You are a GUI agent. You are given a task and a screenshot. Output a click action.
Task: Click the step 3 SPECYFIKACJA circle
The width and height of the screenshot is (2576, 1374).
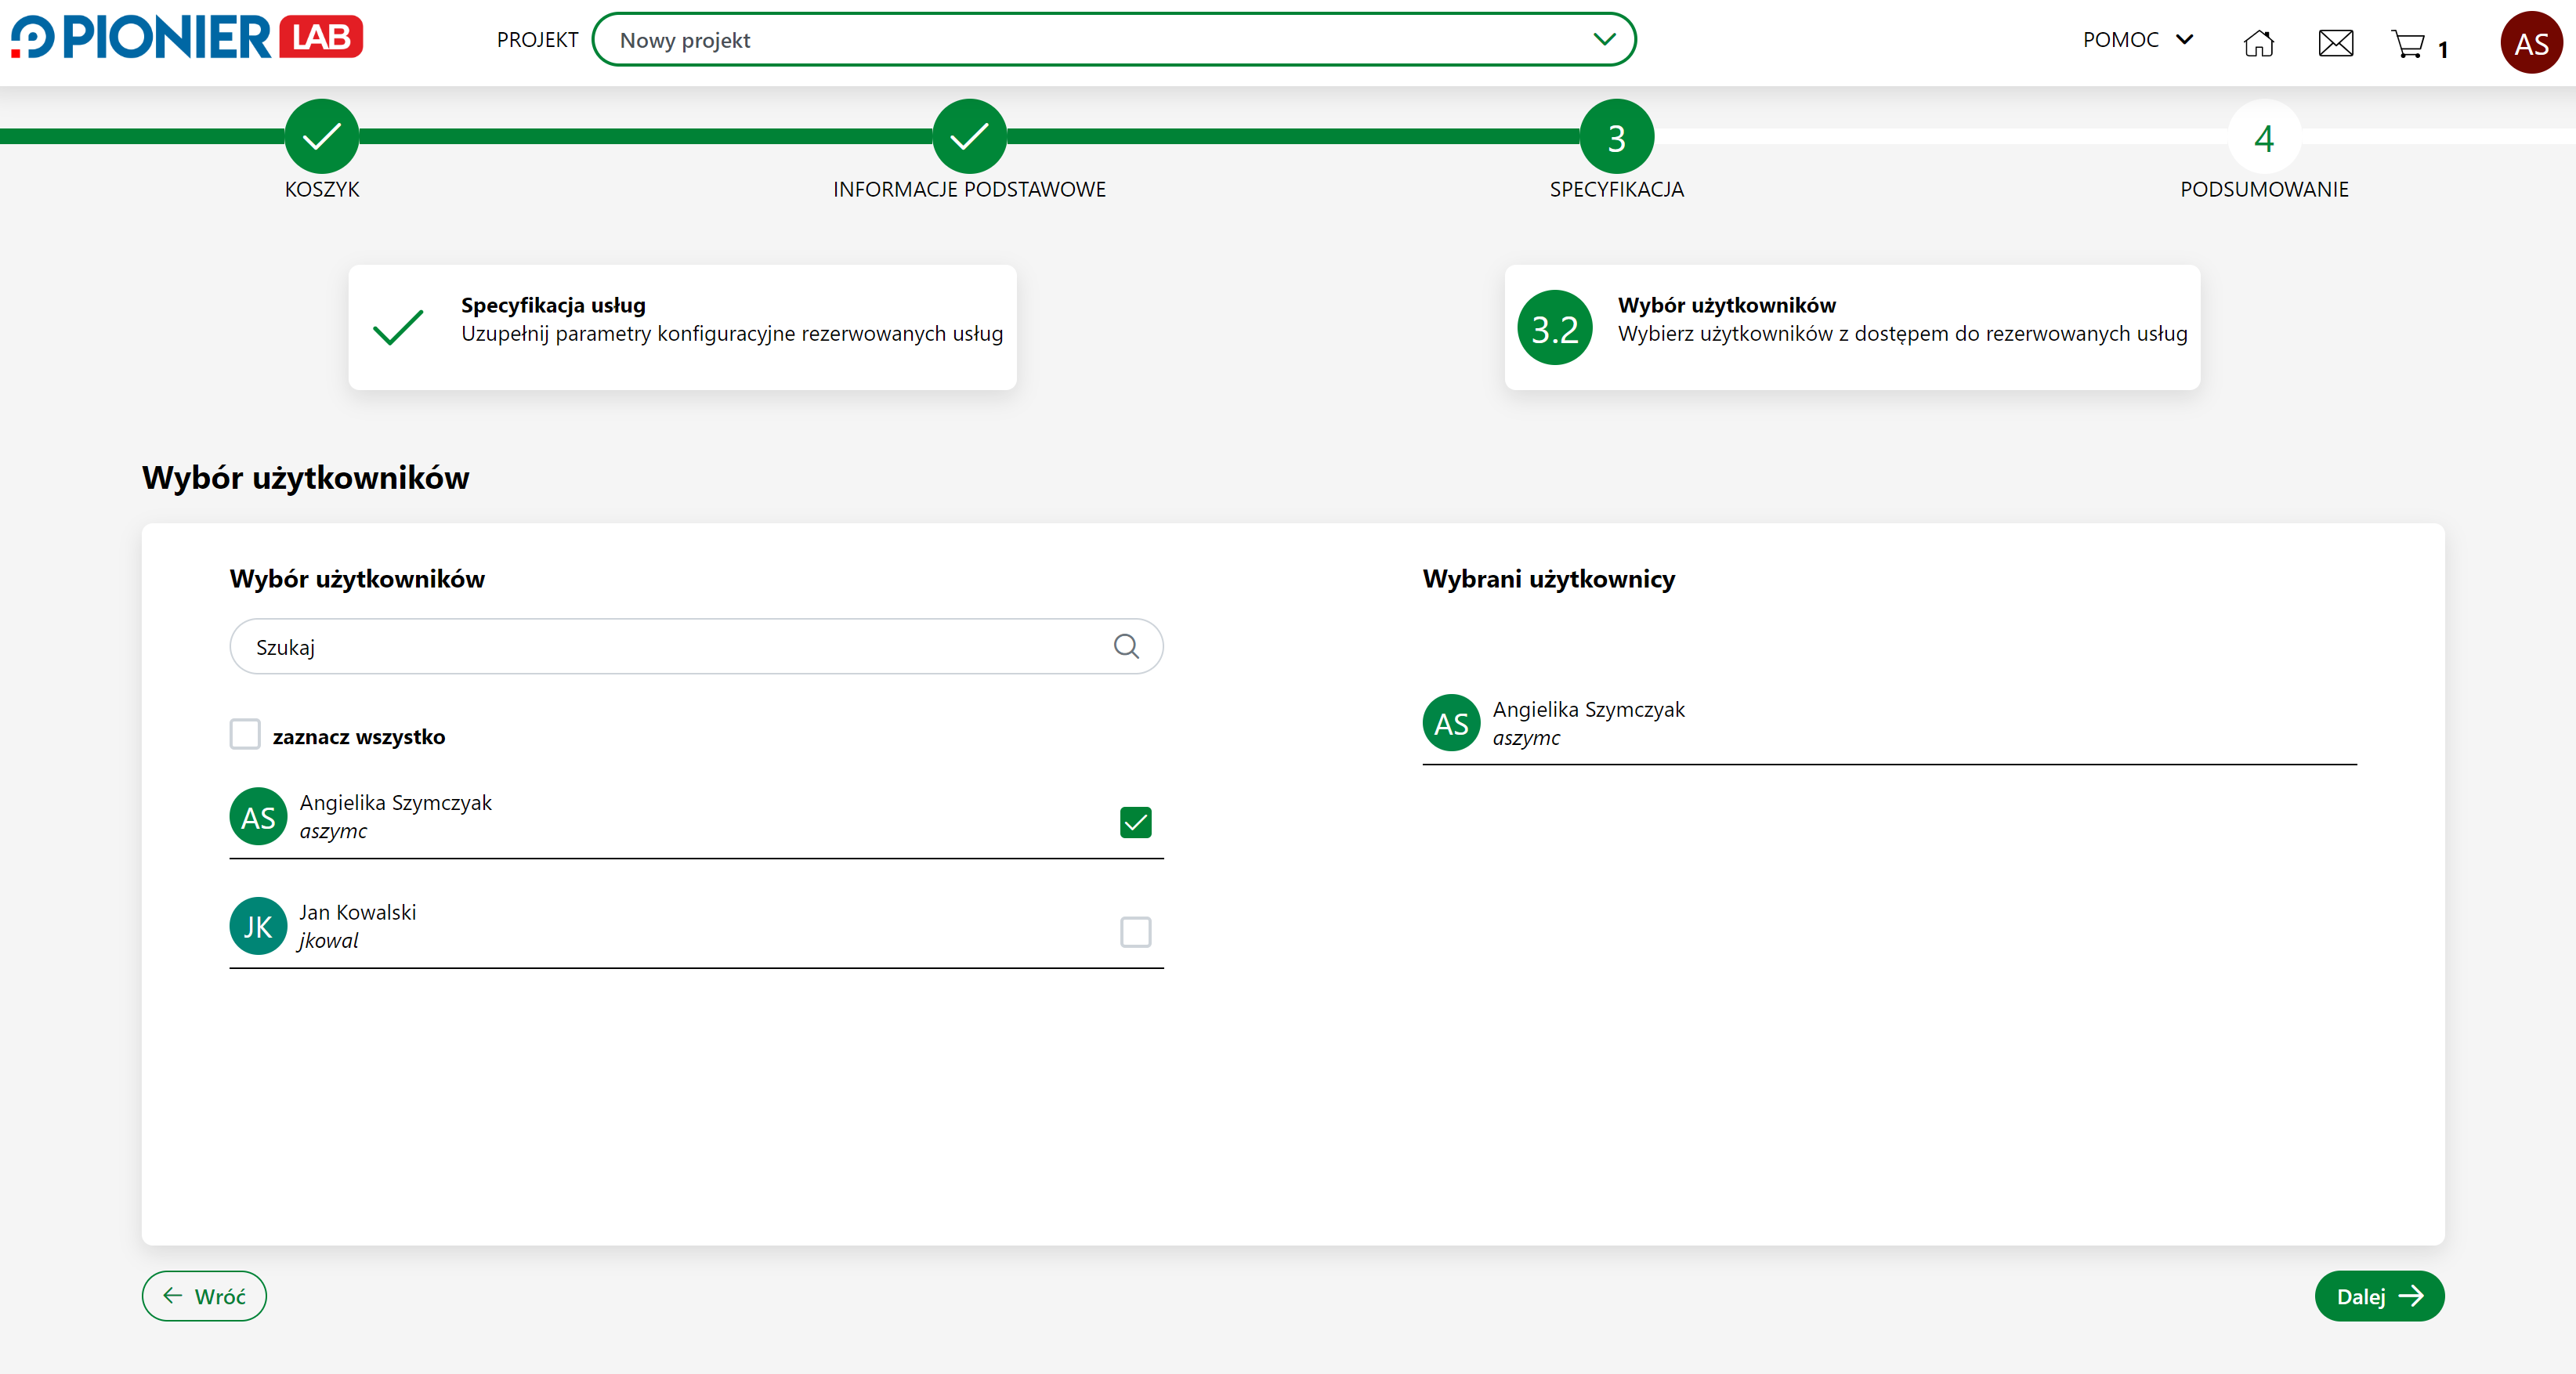1617,136
